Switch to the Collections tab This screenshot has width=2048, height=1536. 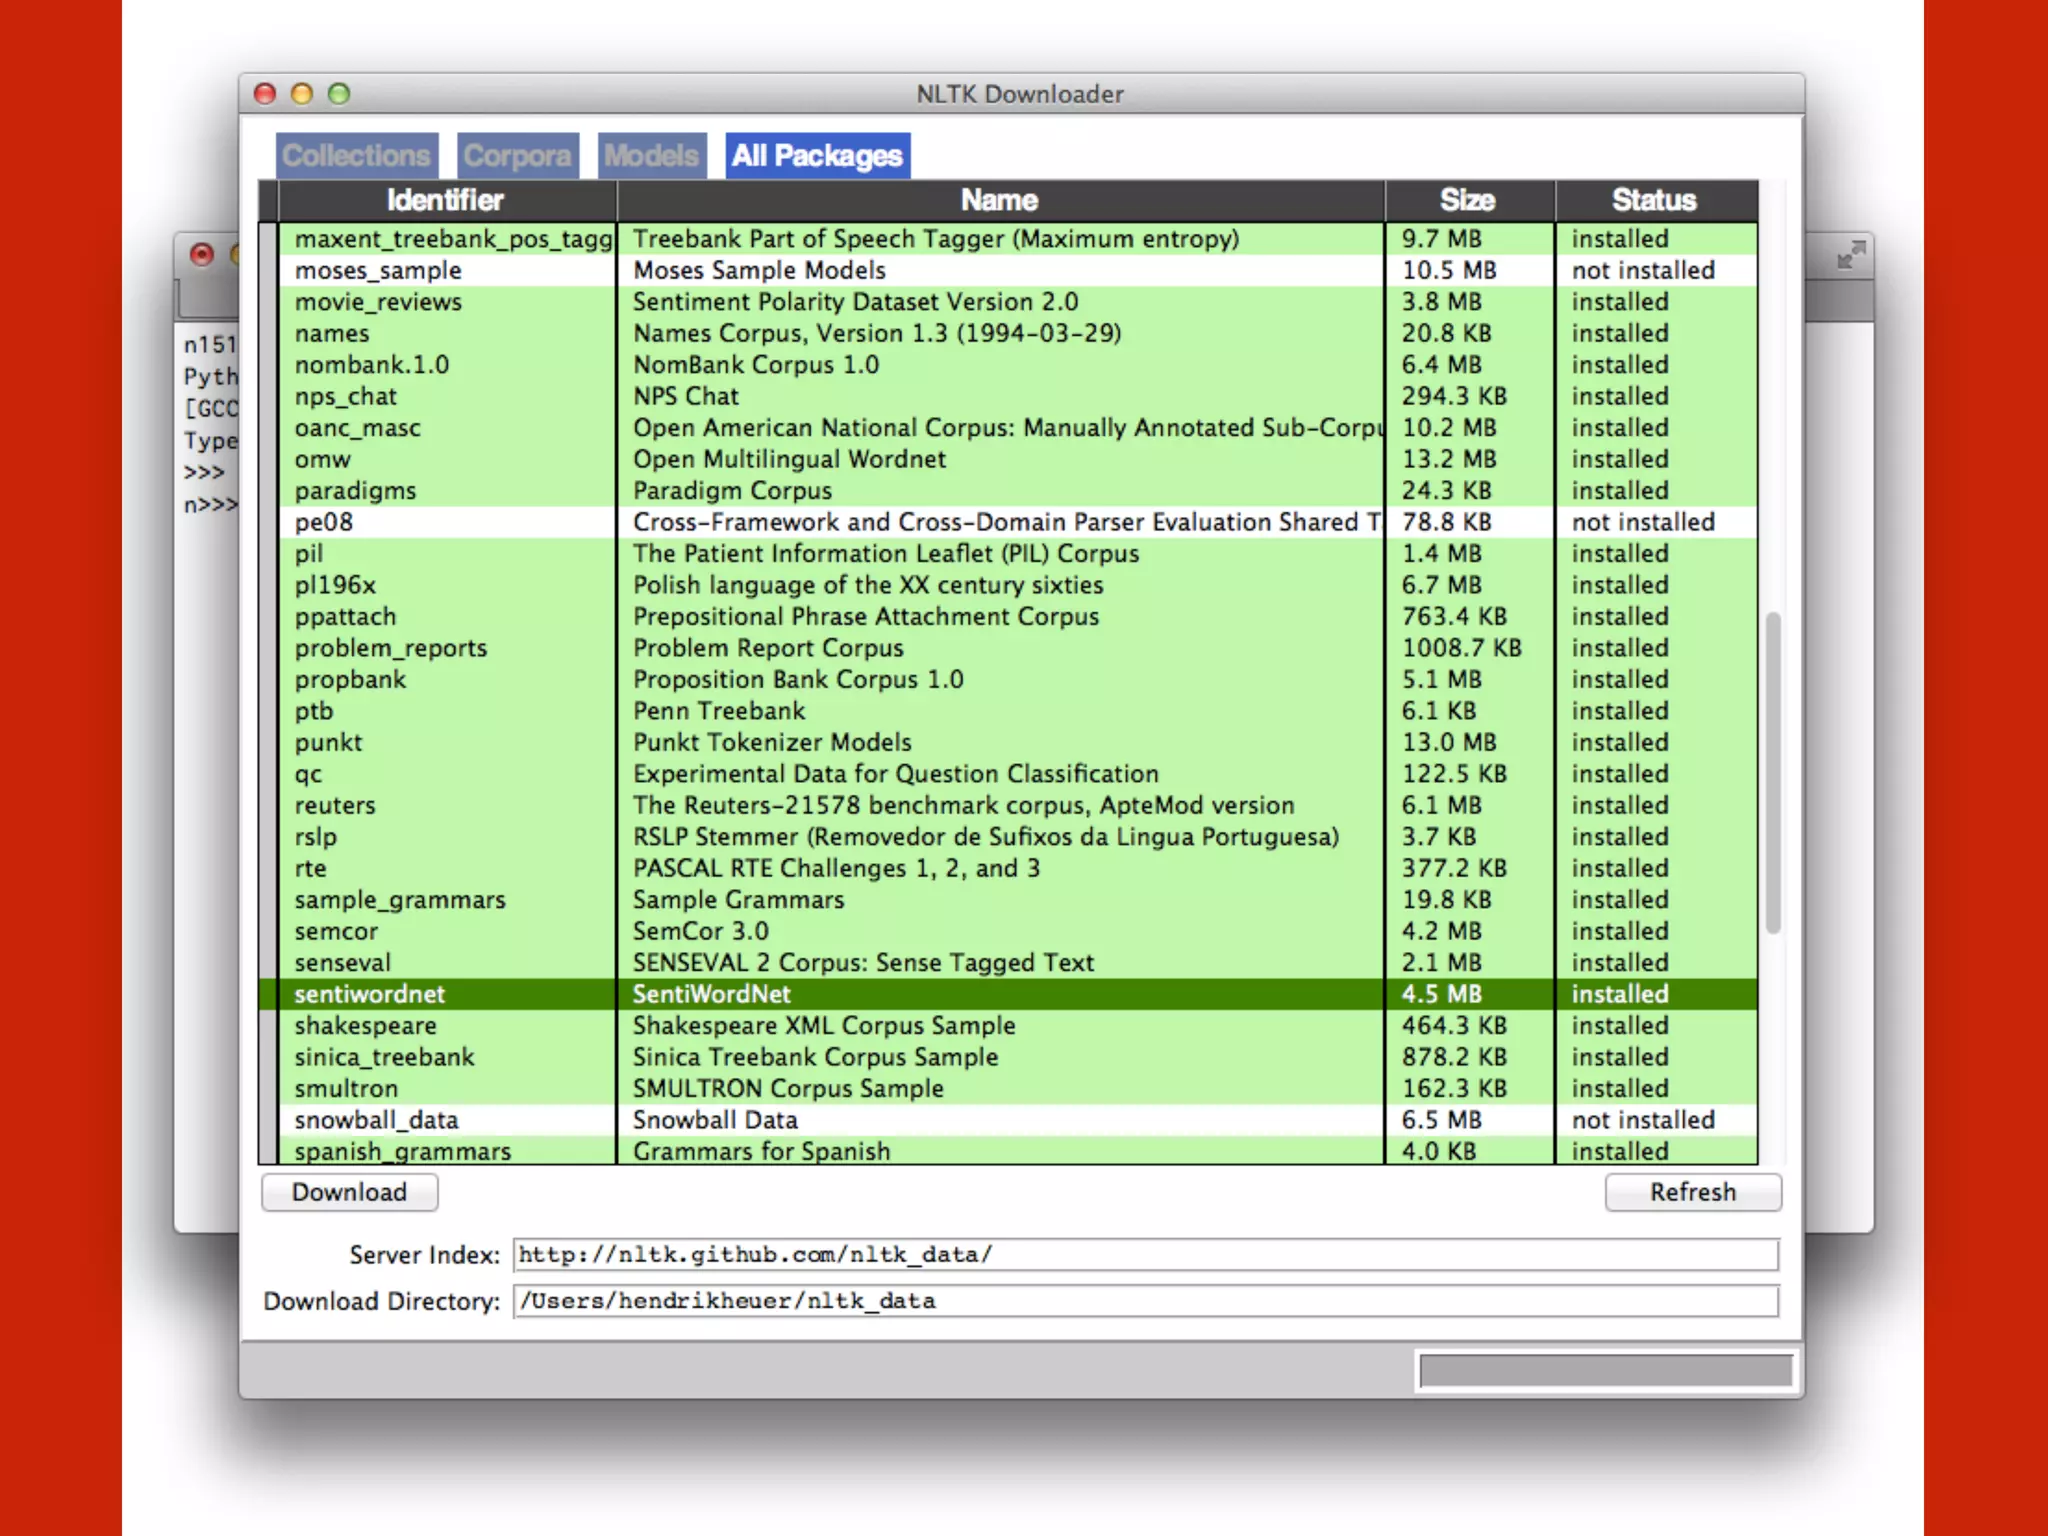click(x=356, y=156)
